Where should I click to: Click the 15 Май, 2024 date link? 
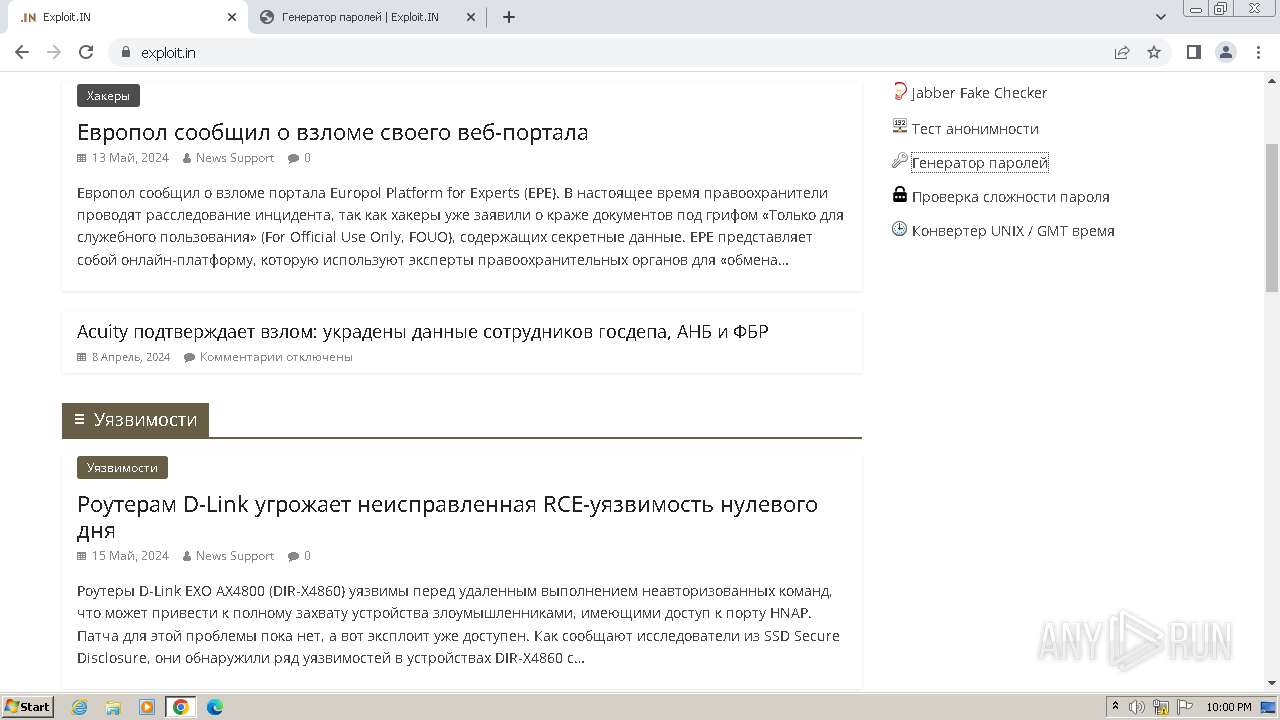coord(130,556)
